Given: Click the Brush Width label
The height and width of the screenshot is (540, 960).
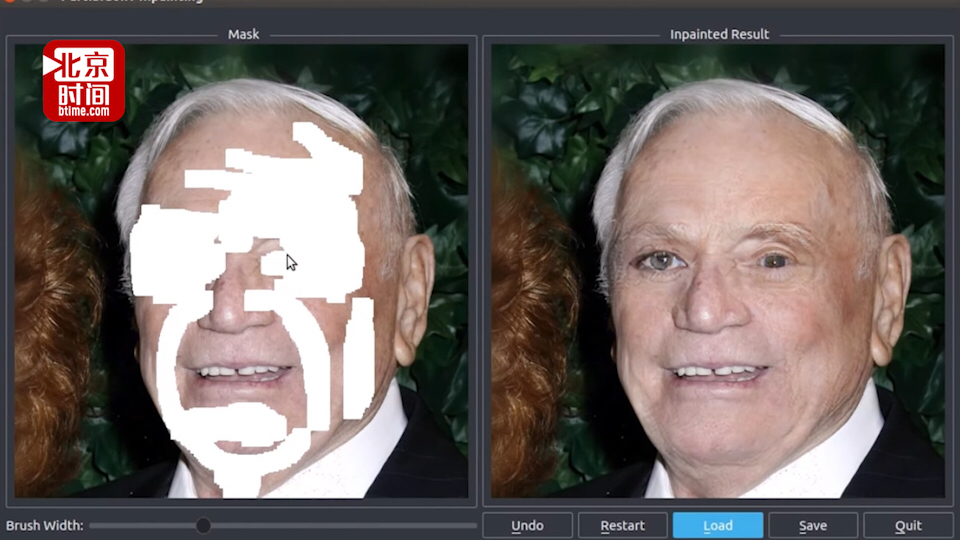Looking at the screenshot, I should [x=45, y=525].
